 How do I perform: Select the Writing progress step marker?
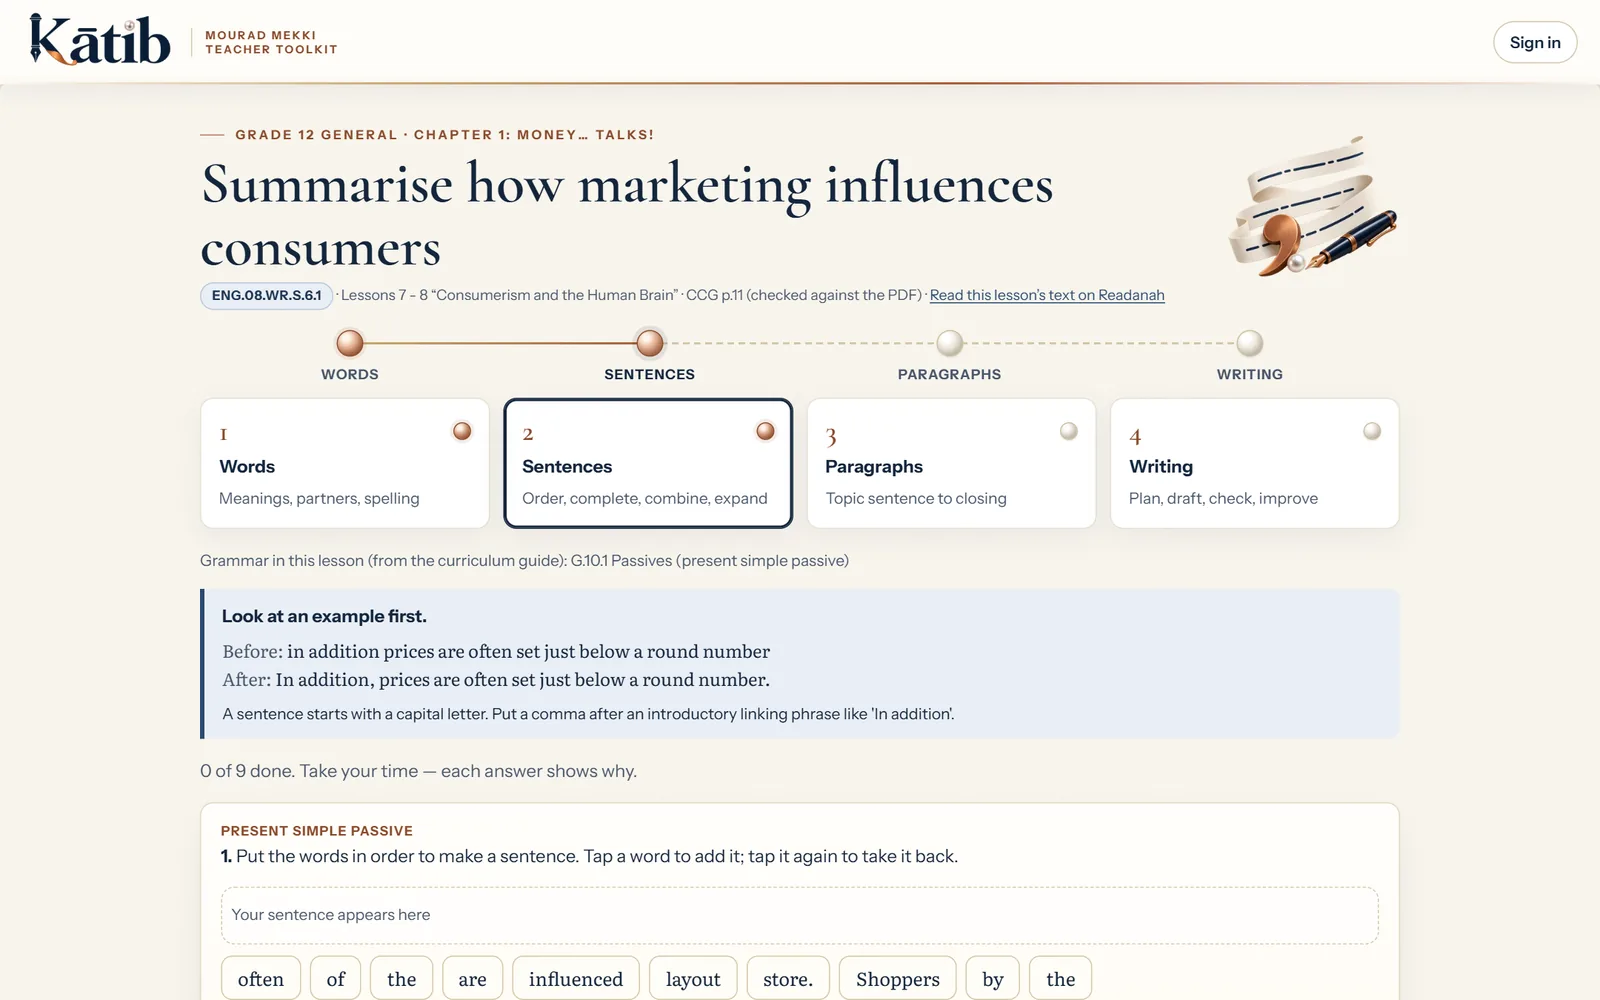(x=1250, y=343)
